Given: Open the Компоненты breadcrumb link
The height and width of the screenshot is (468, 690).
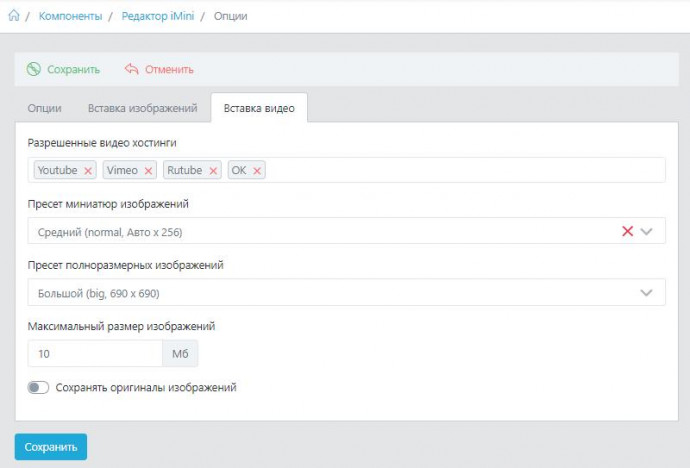Looking at the screenshot, I should pos(70,16).
